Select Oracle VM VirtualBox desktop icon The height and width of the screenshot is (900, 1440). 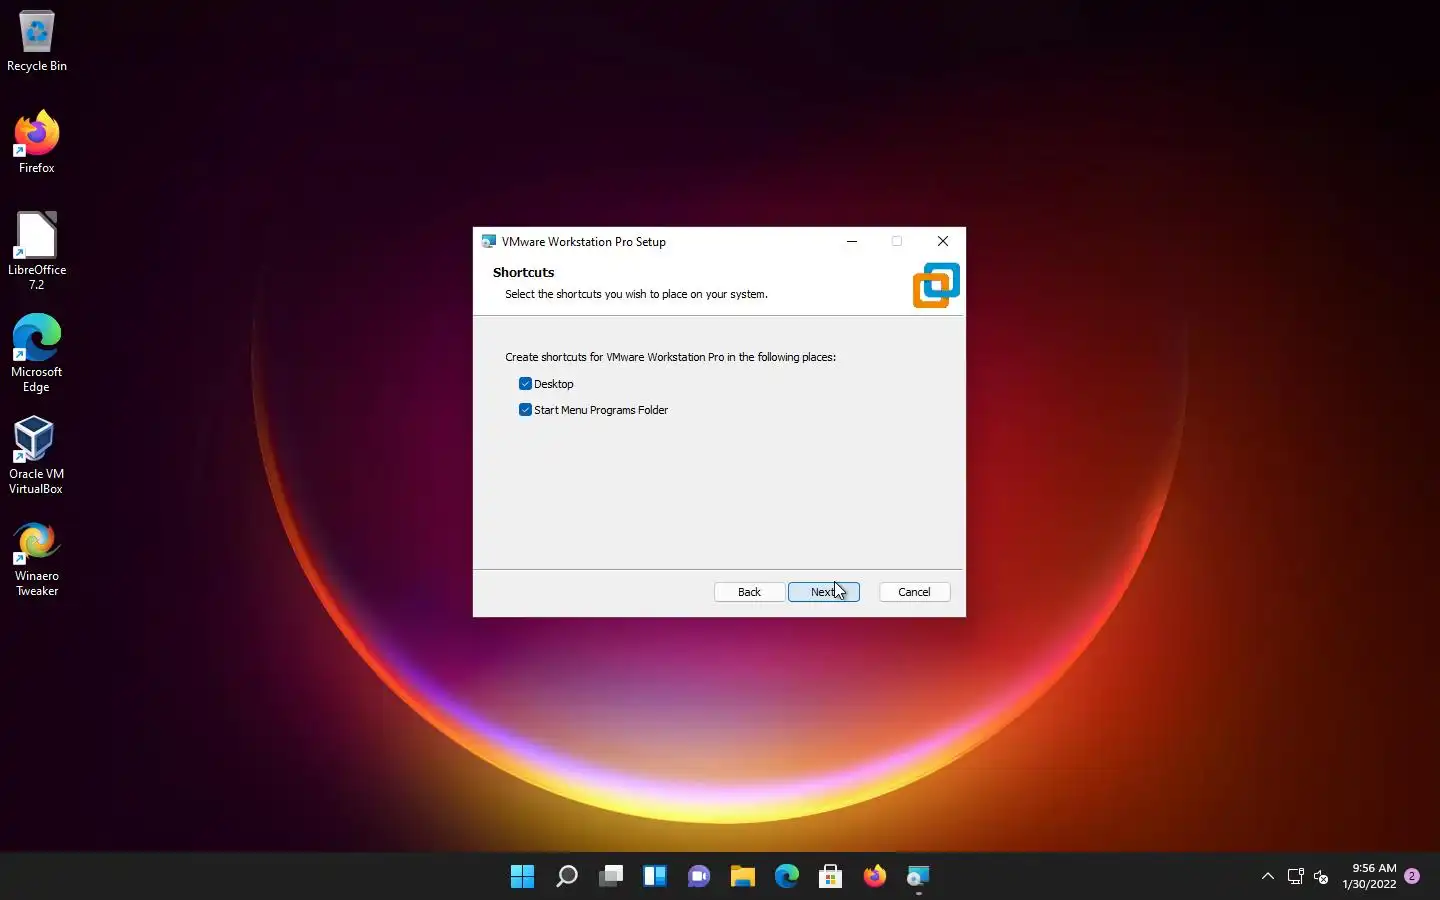point(37,455)
